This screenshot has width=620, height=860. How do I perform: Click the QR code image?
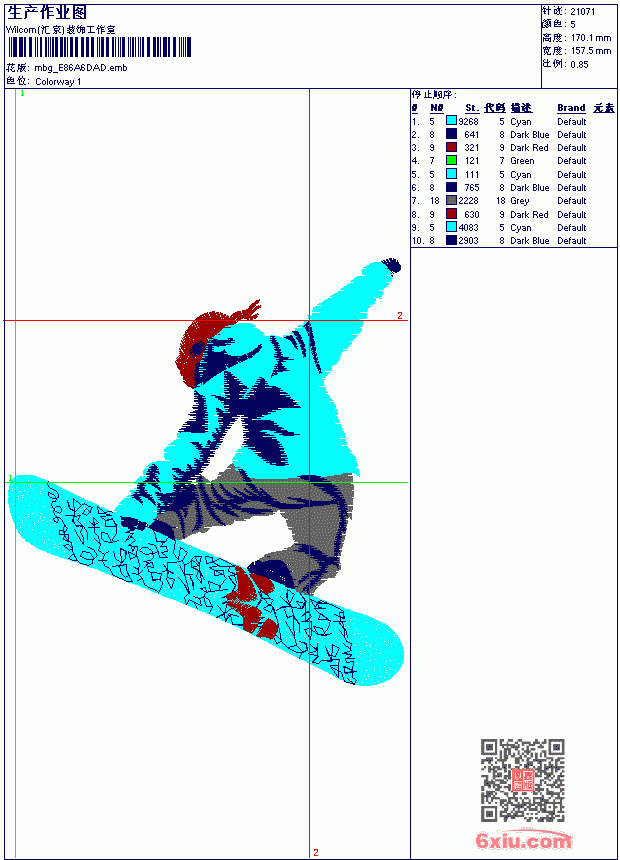click(x=523, y=780)
